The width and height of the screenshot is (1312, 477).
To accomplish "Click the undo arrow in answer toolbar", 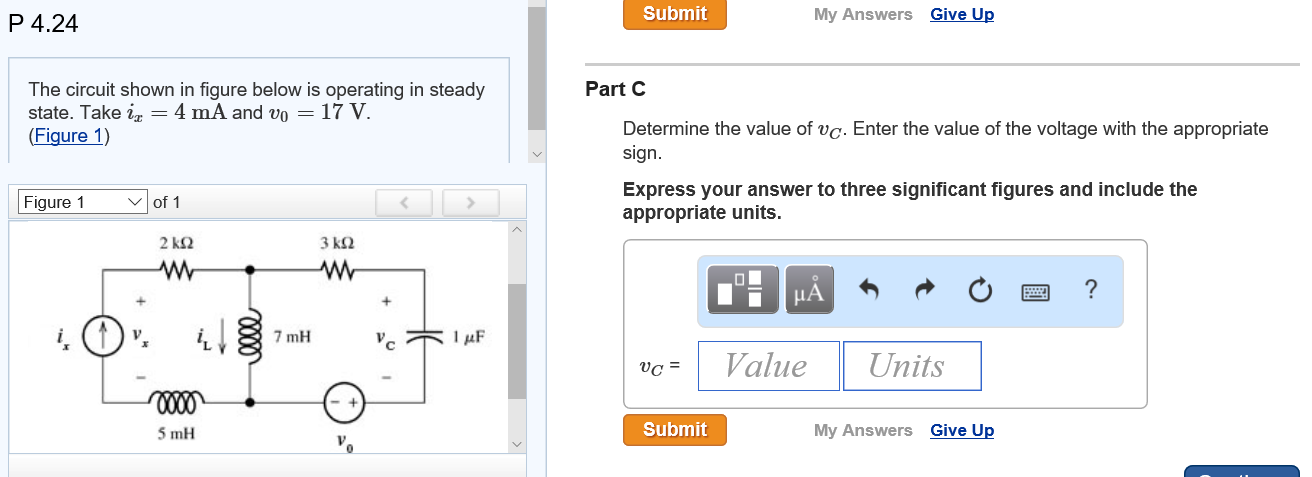I will (869, 291).
